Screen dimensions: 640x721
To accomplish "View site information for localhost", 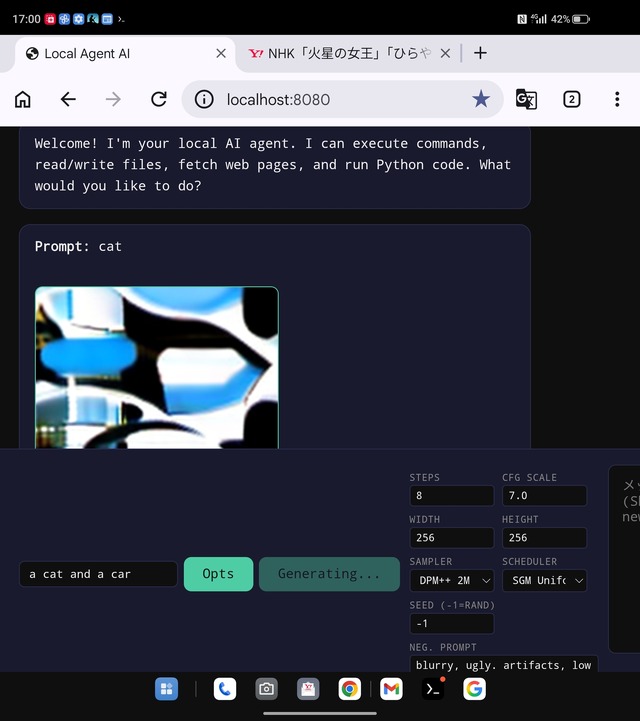I will click(204, 99).
